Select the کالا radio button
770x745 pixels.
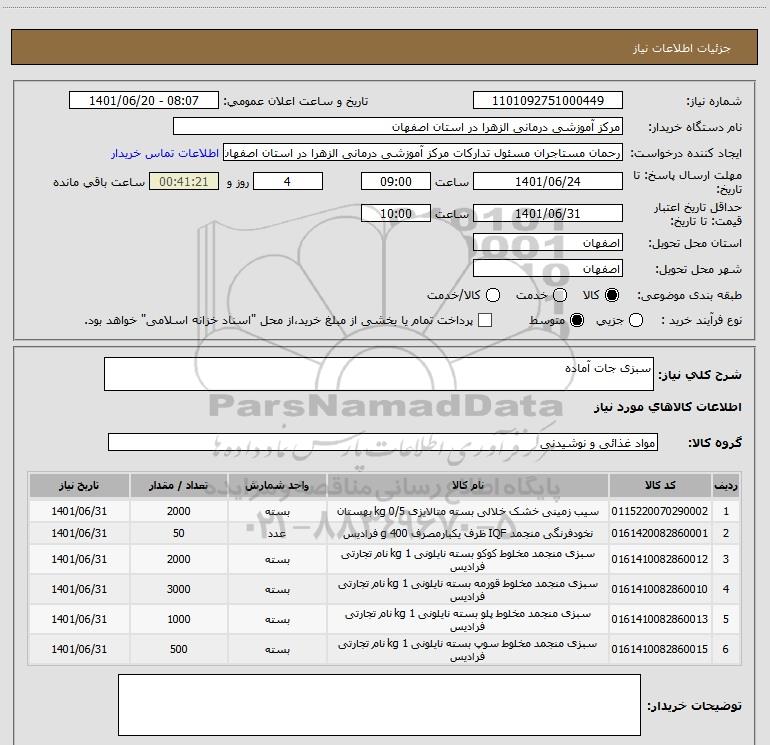click(612, 295)
